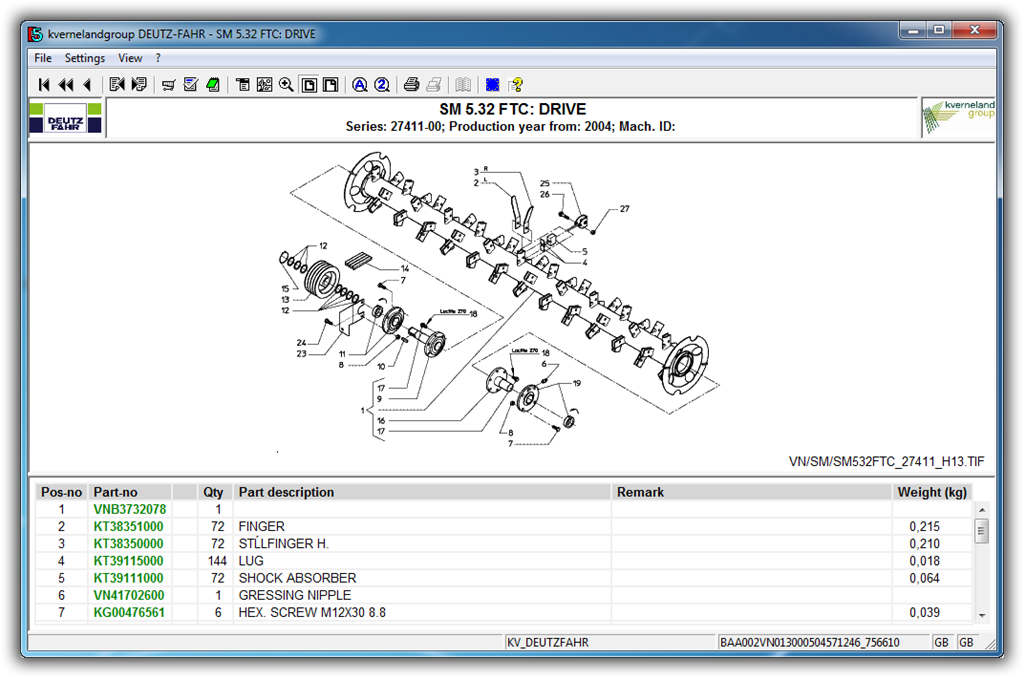Toggle the second page layout icon
Viewport: 1024px width, 678px height.
click(x=331, y=85)
